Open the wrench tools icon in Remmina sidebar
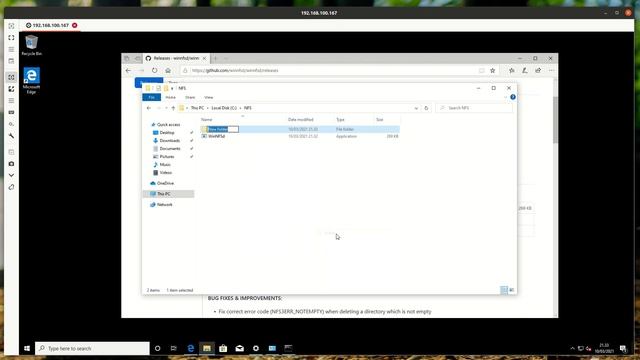 11,136
